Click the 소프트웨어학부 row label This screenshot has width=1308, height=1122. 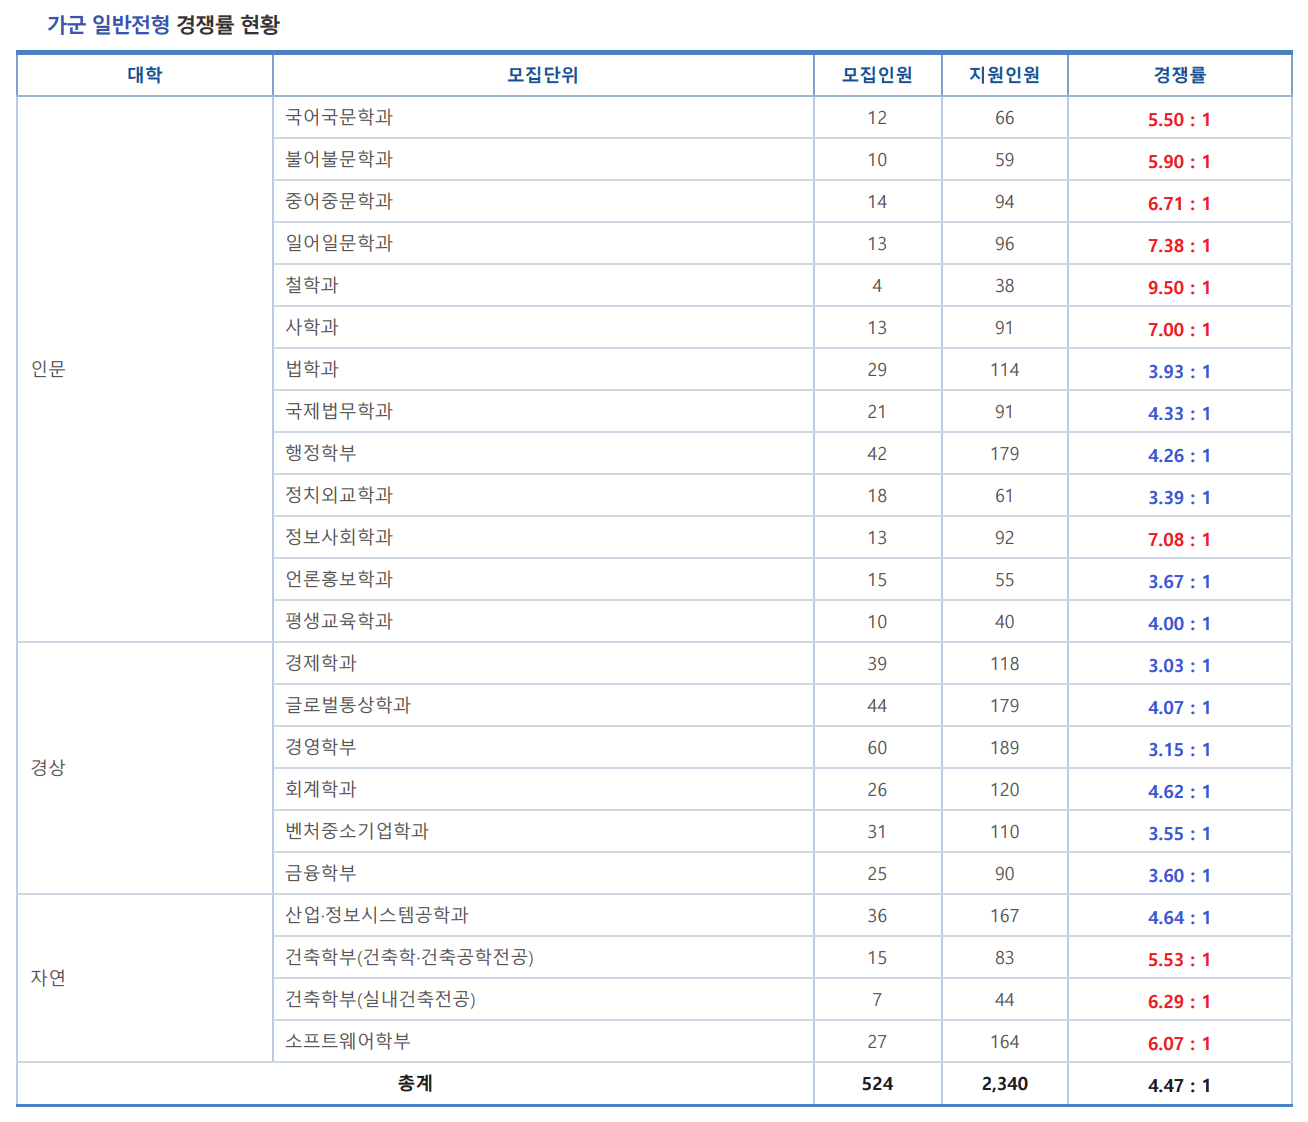pyautogui.click(x=337, y=1041)
